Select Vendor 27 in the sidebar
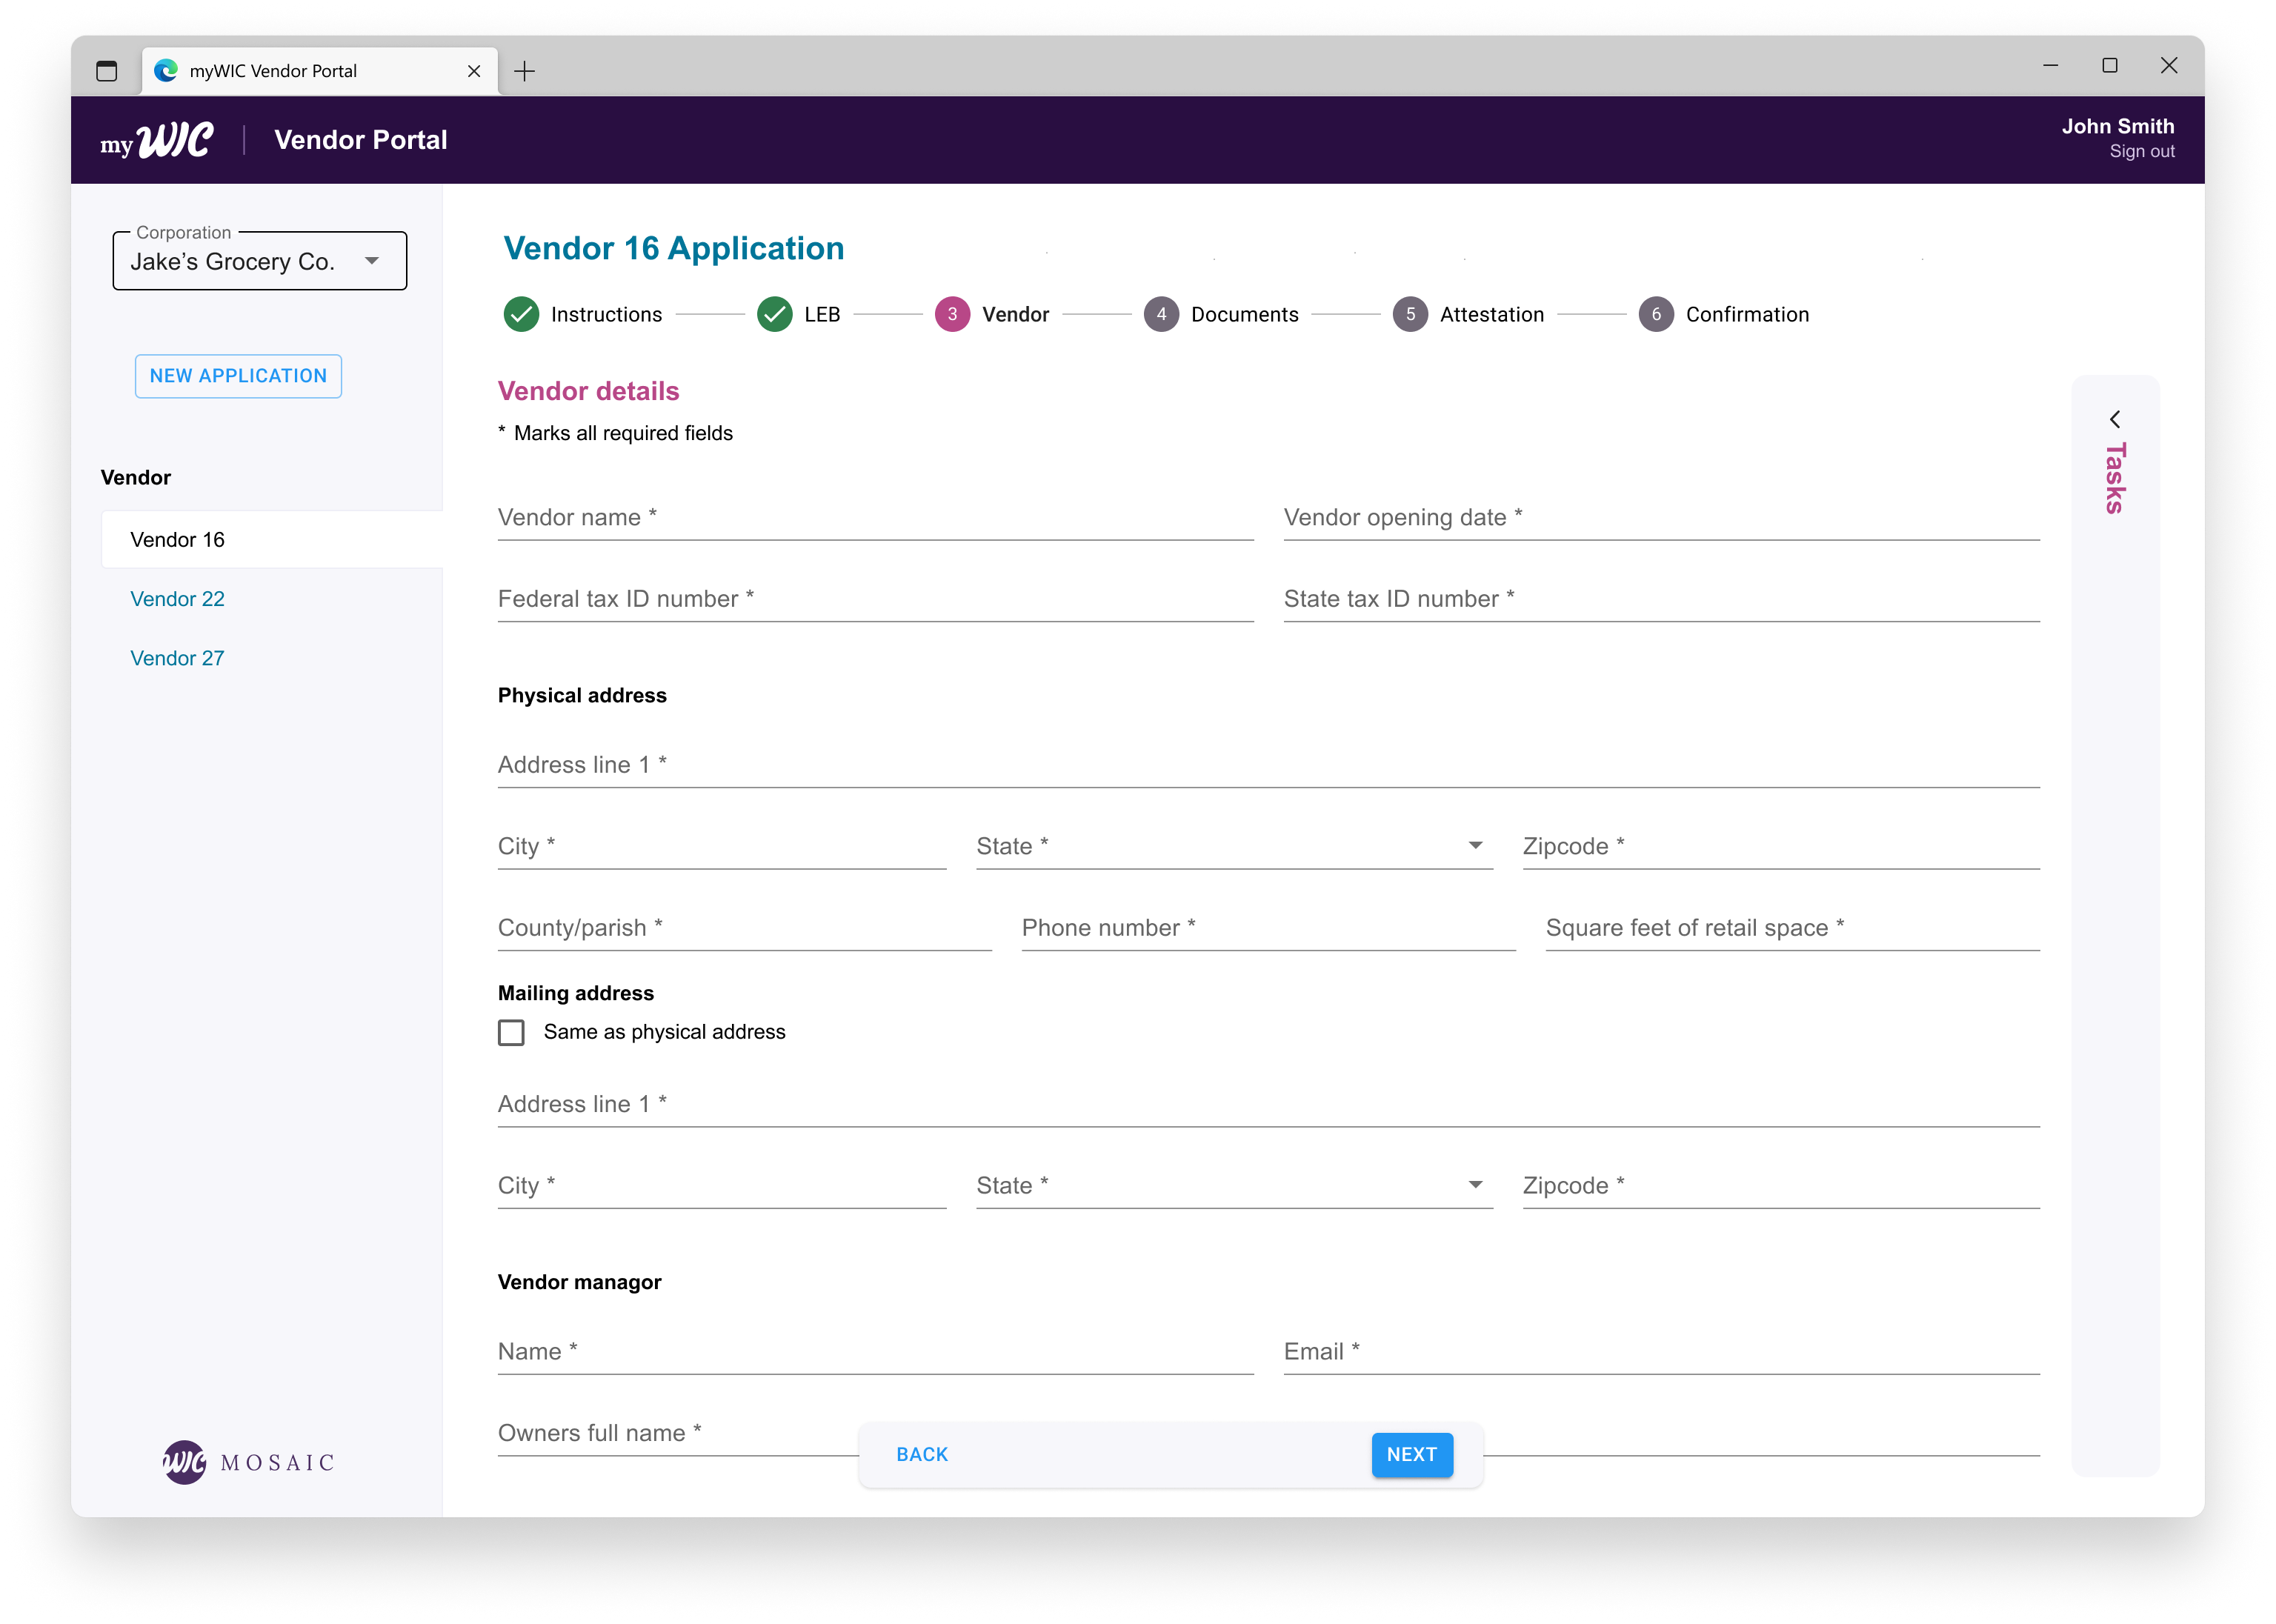 (x=177, y=658)
